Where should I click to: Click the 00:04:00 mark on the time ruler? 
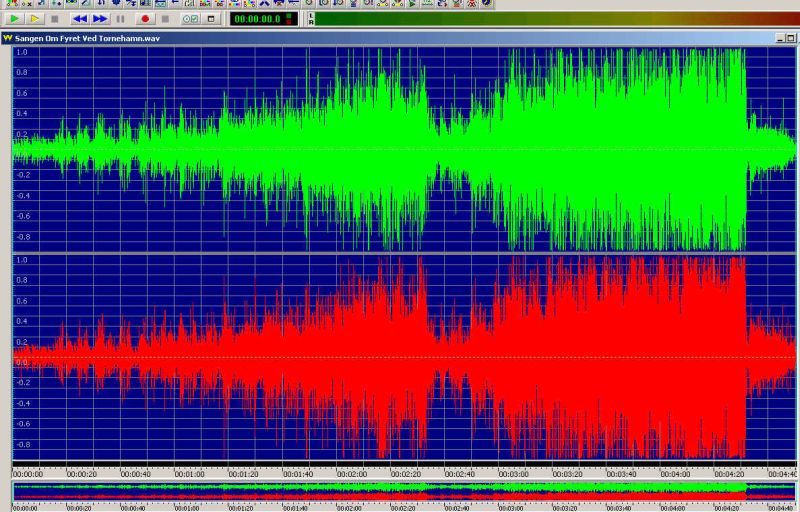[675, 473]
